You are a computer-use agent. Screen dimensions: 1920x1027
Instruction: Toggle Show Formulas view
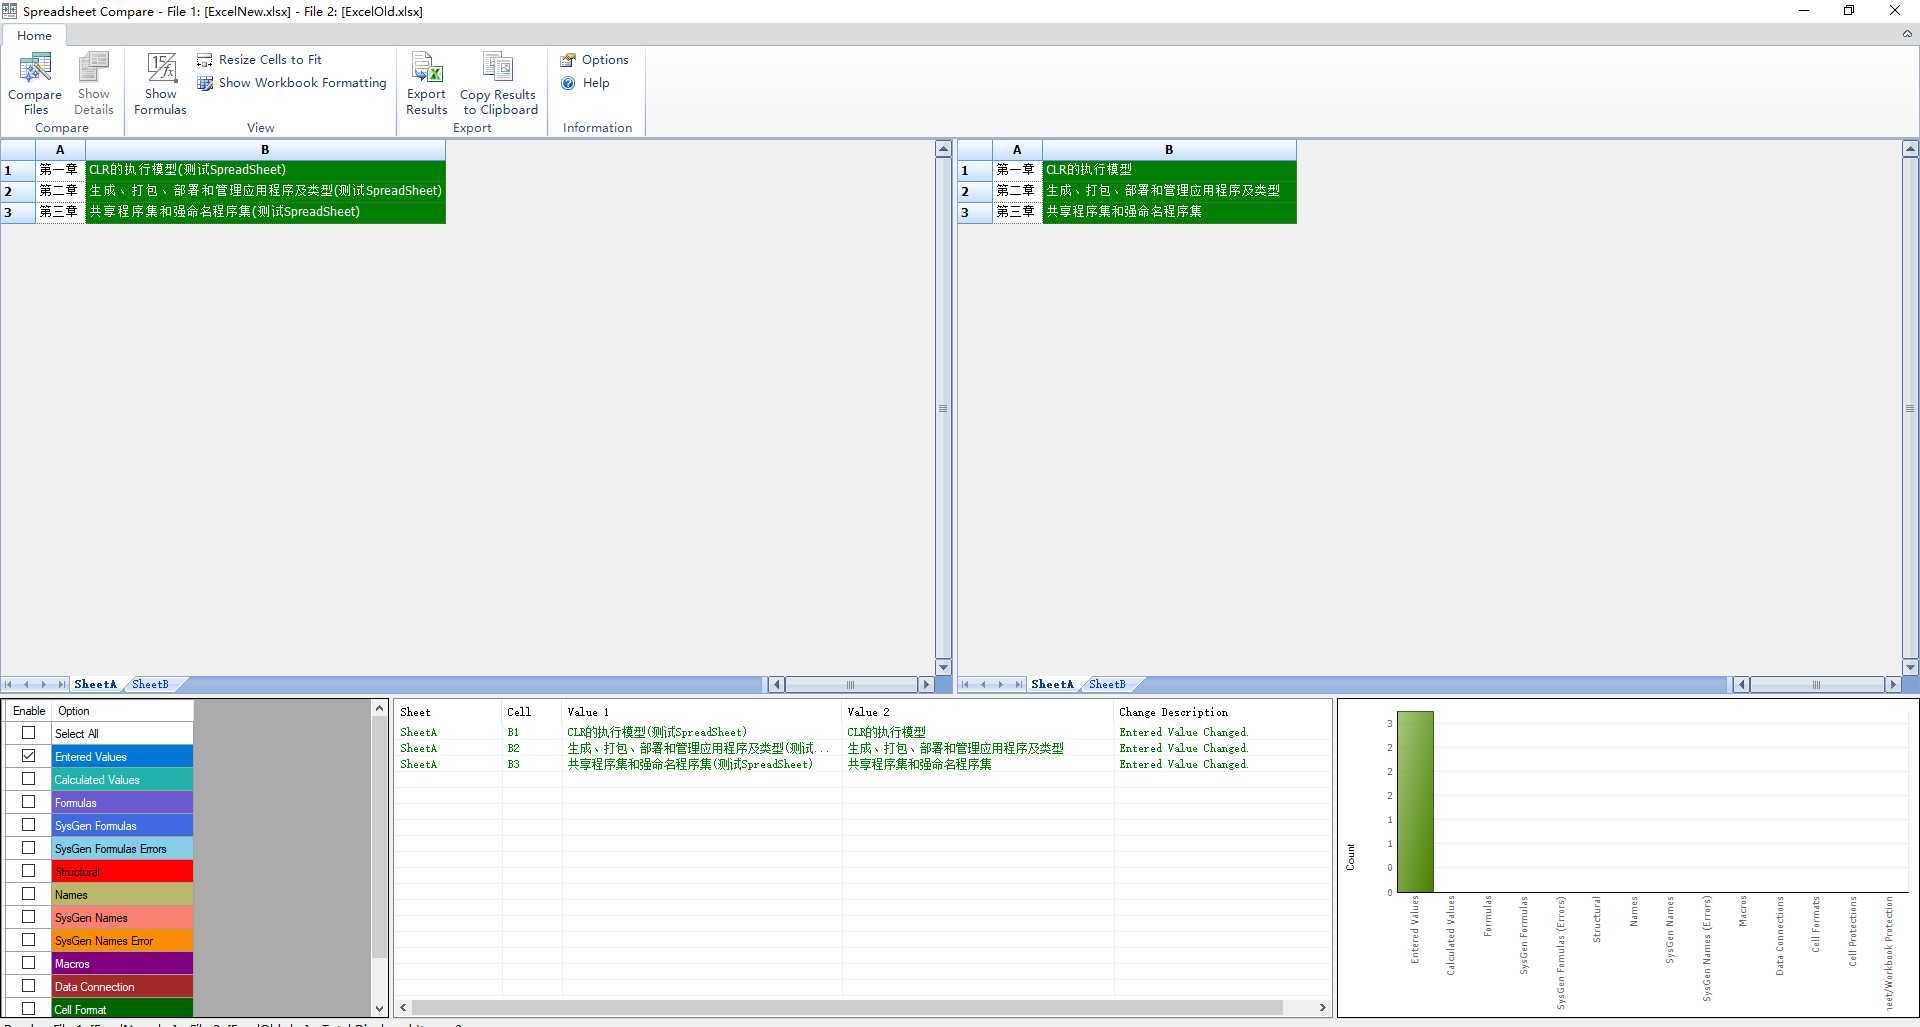pyautogui.click(x=160, y=84)
